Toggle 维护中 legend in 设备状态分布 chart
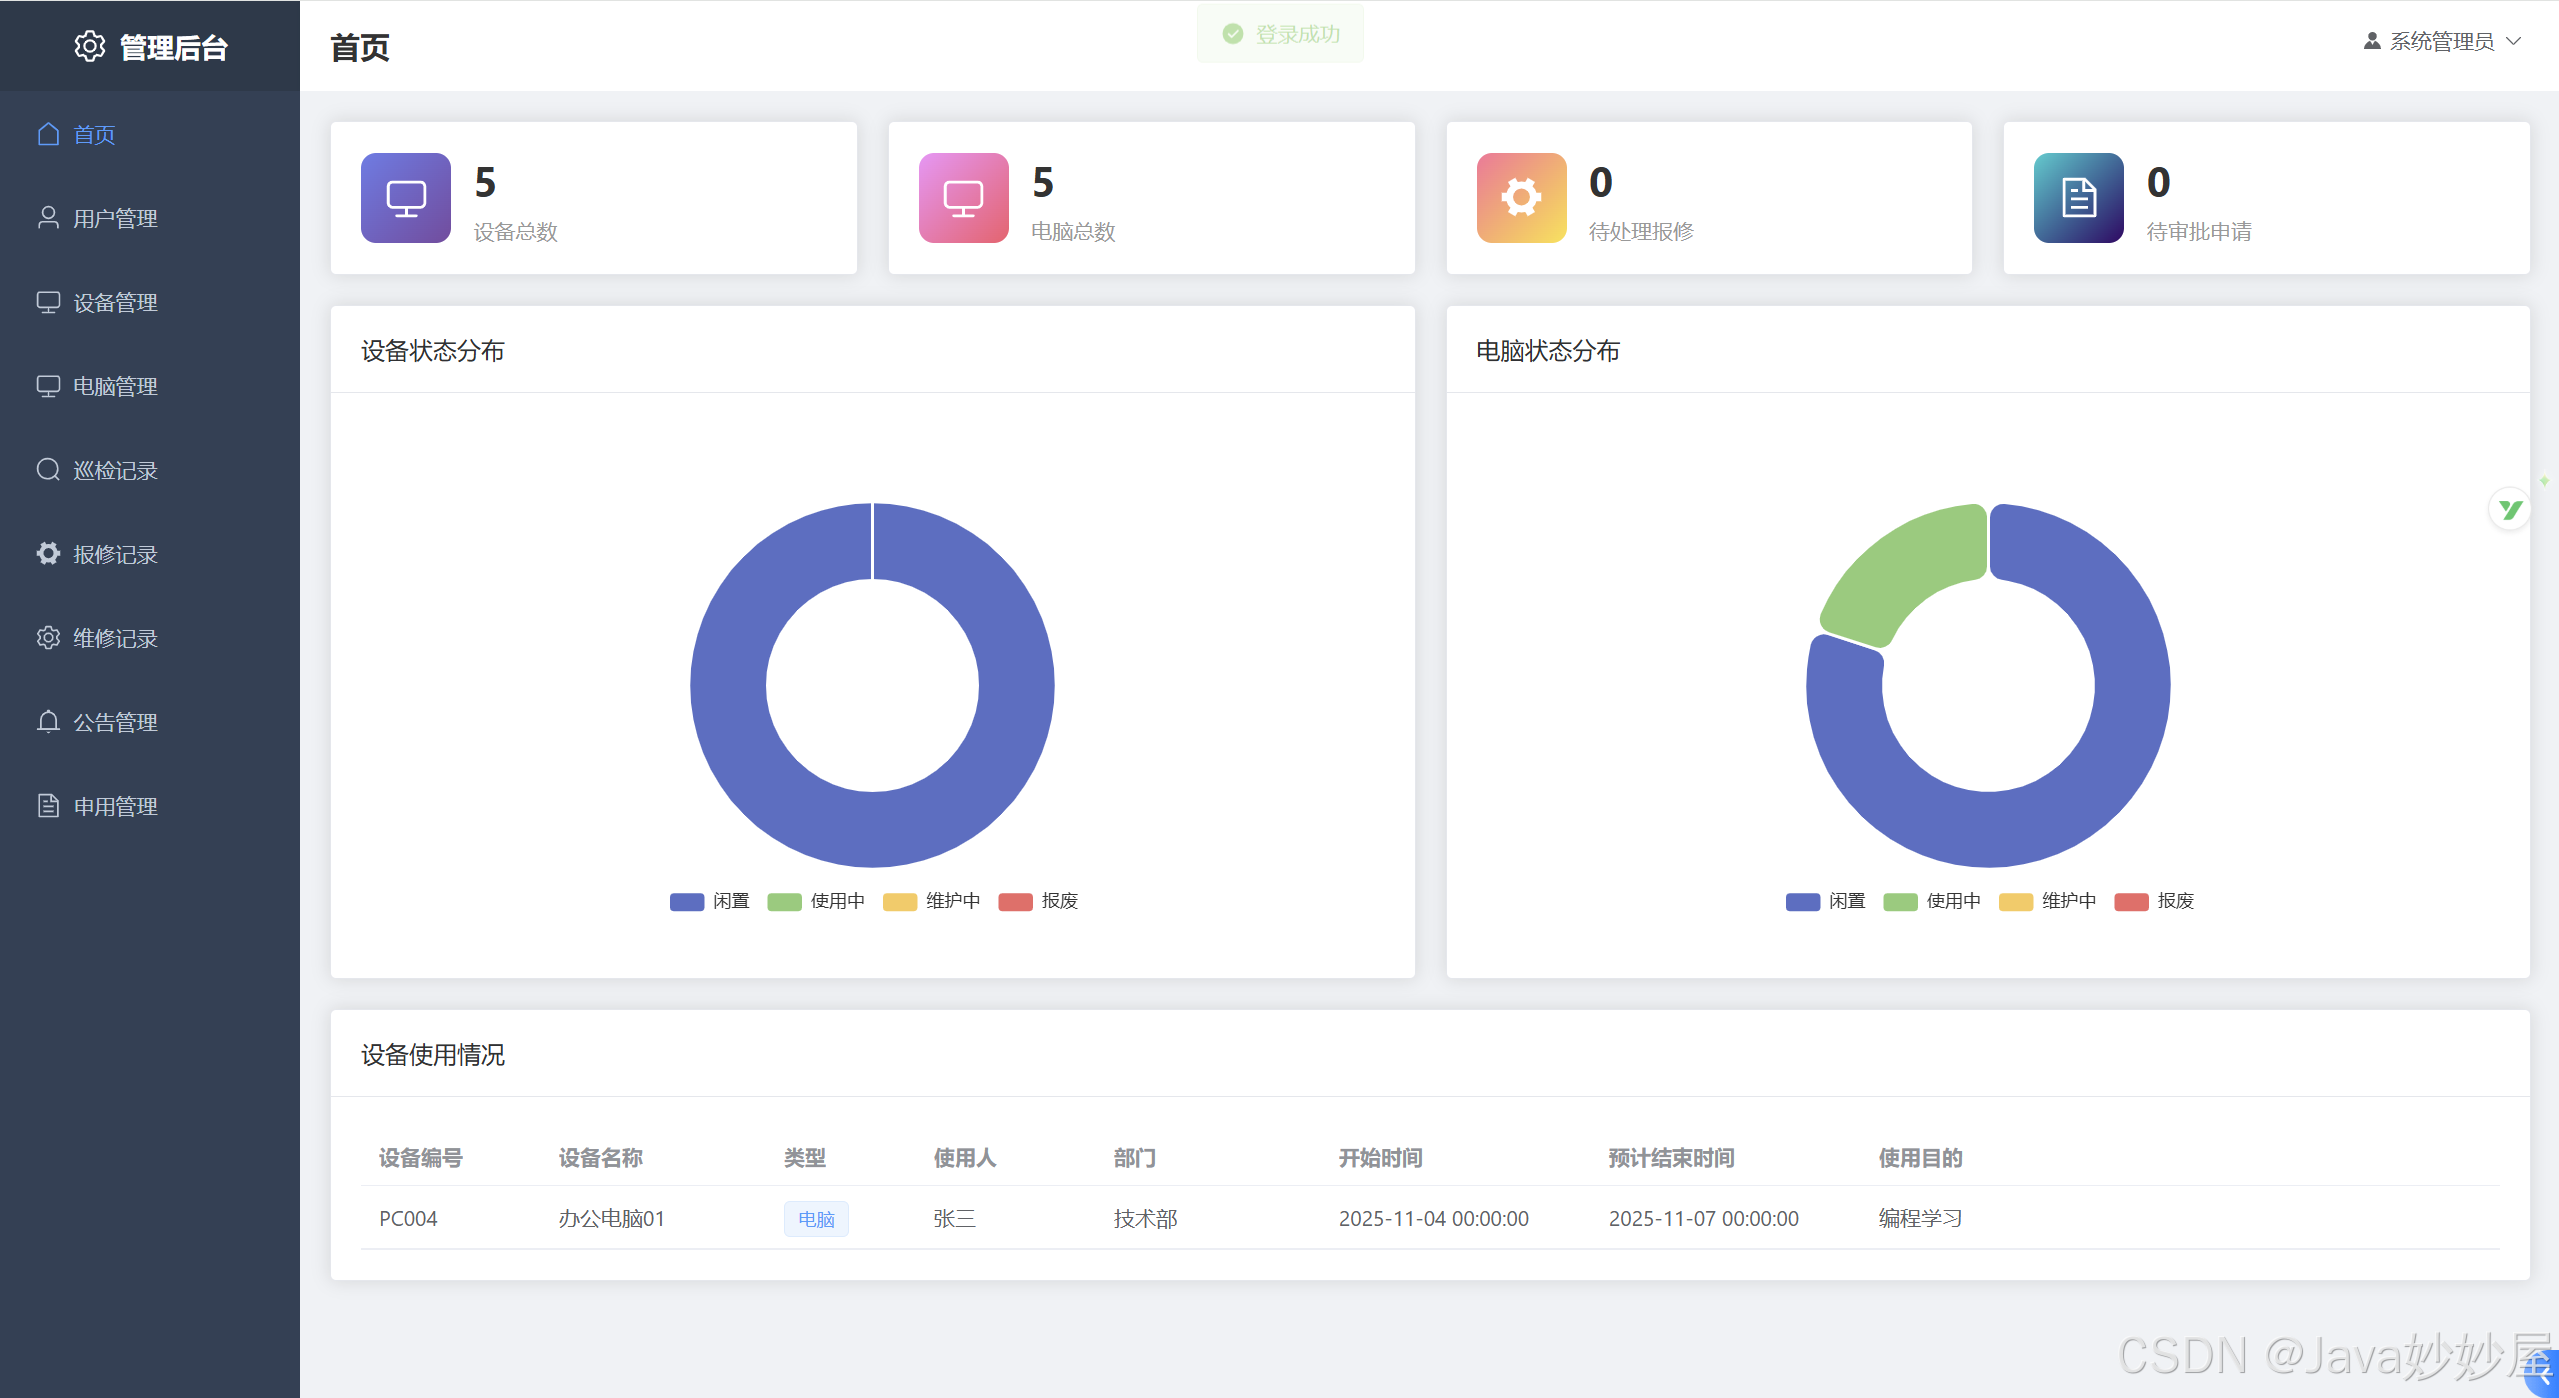Viewport: 2559px width, 1398px height. coord(932,901)
